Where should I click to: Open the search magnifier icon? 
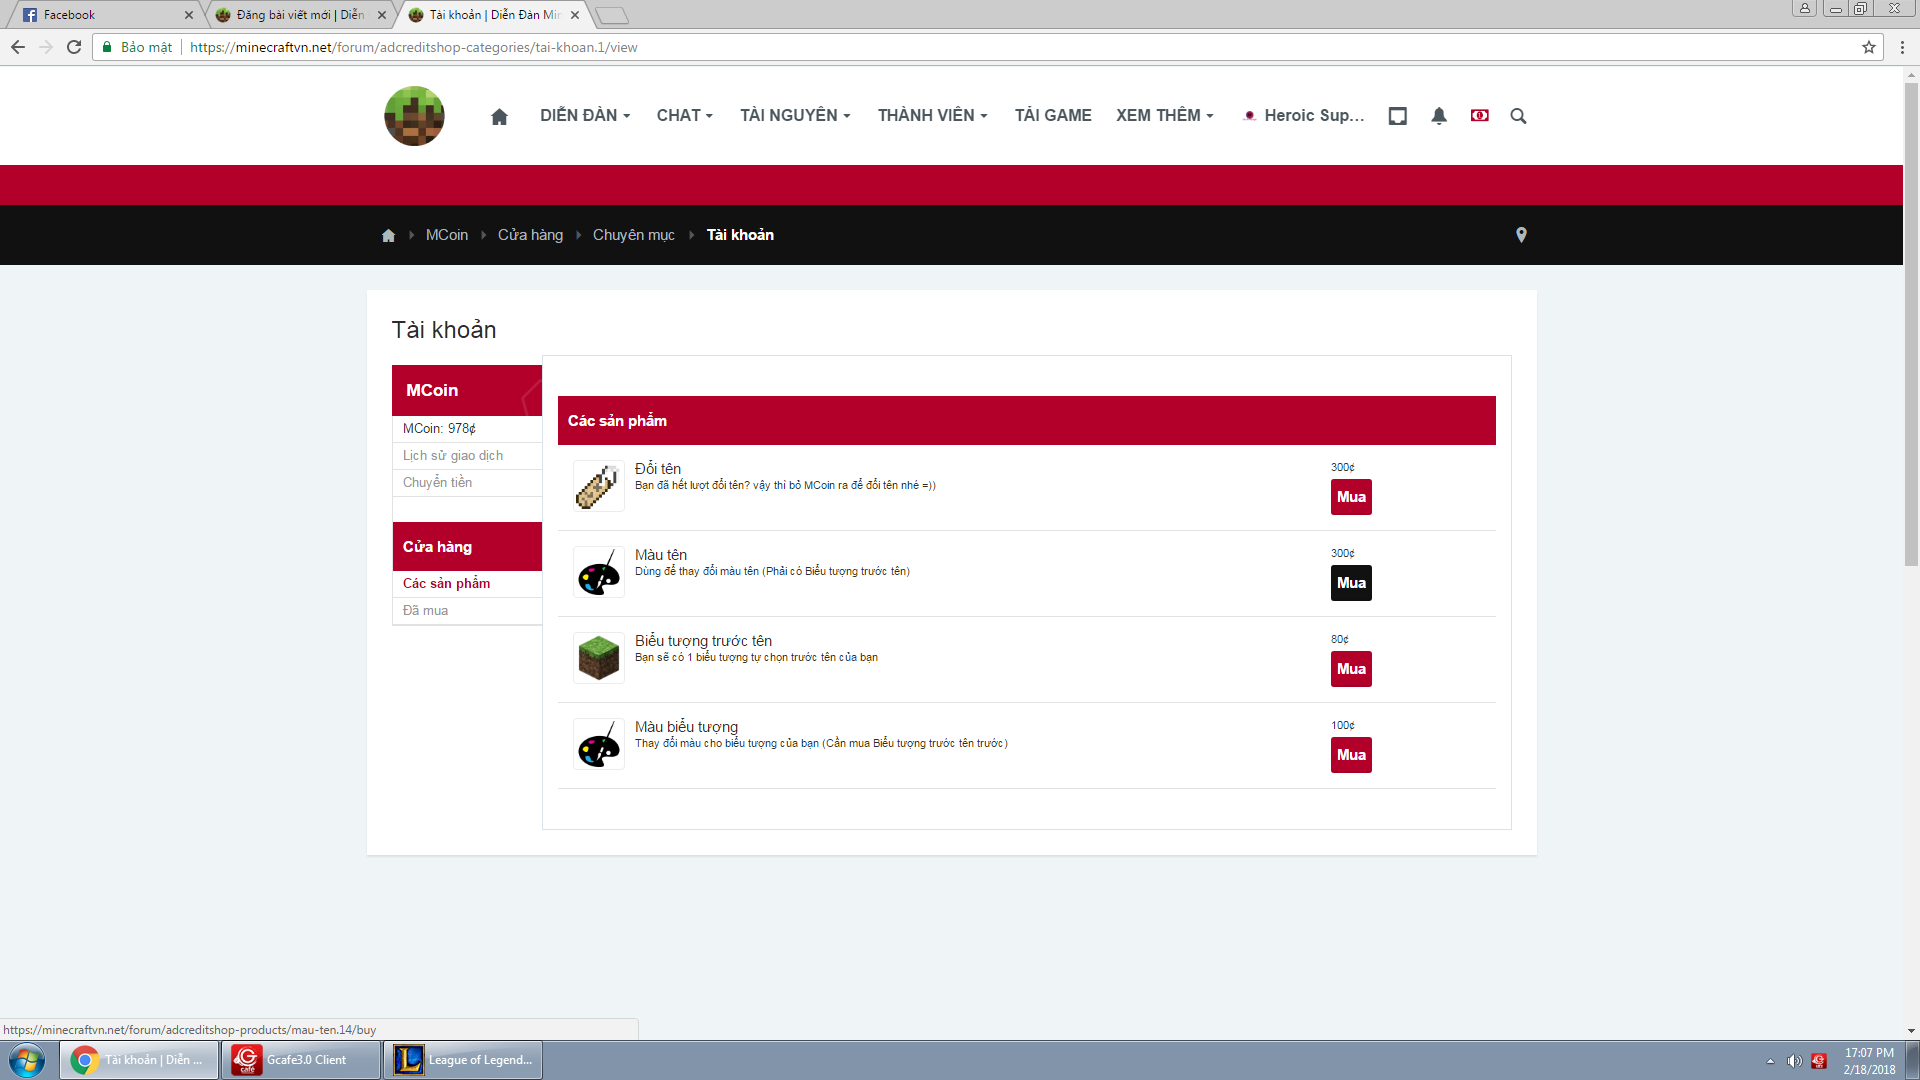1518,116
